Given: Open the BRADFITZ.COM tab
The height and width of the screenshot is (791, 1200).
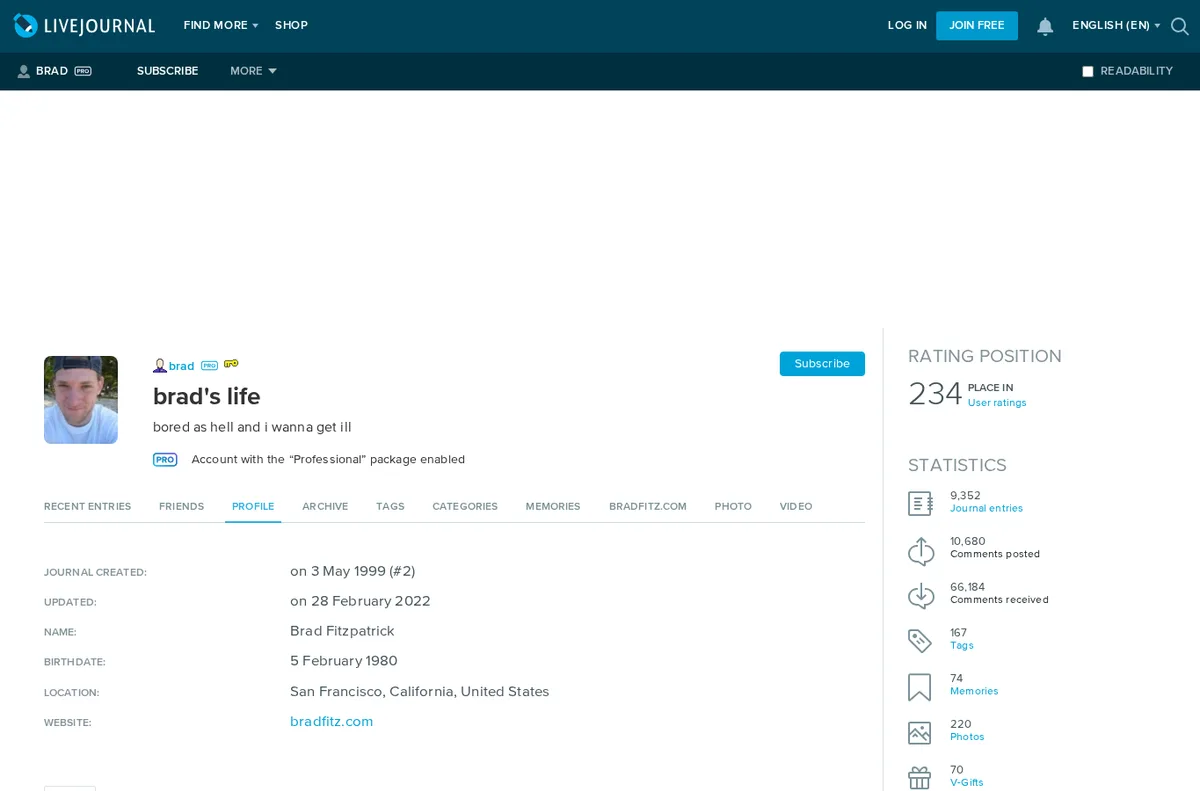Looking at the screenshot, I should [x=648, y=507].
